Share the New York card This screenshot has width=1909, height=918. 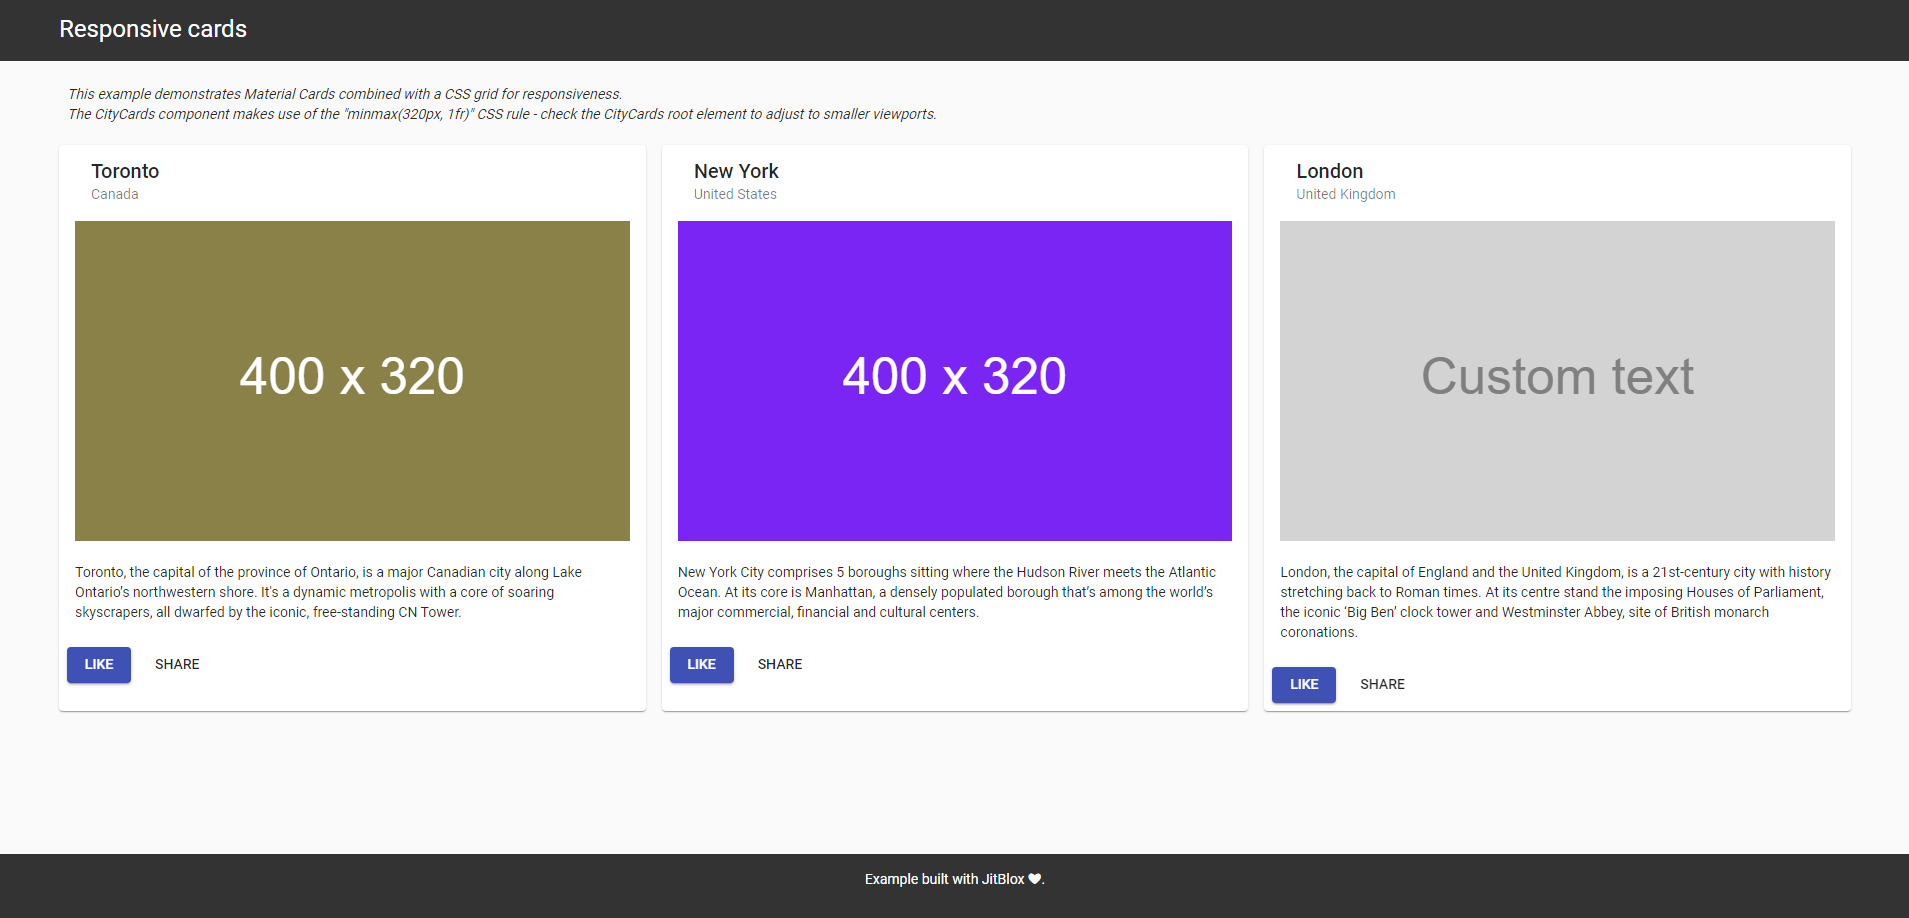coord(780,665)
